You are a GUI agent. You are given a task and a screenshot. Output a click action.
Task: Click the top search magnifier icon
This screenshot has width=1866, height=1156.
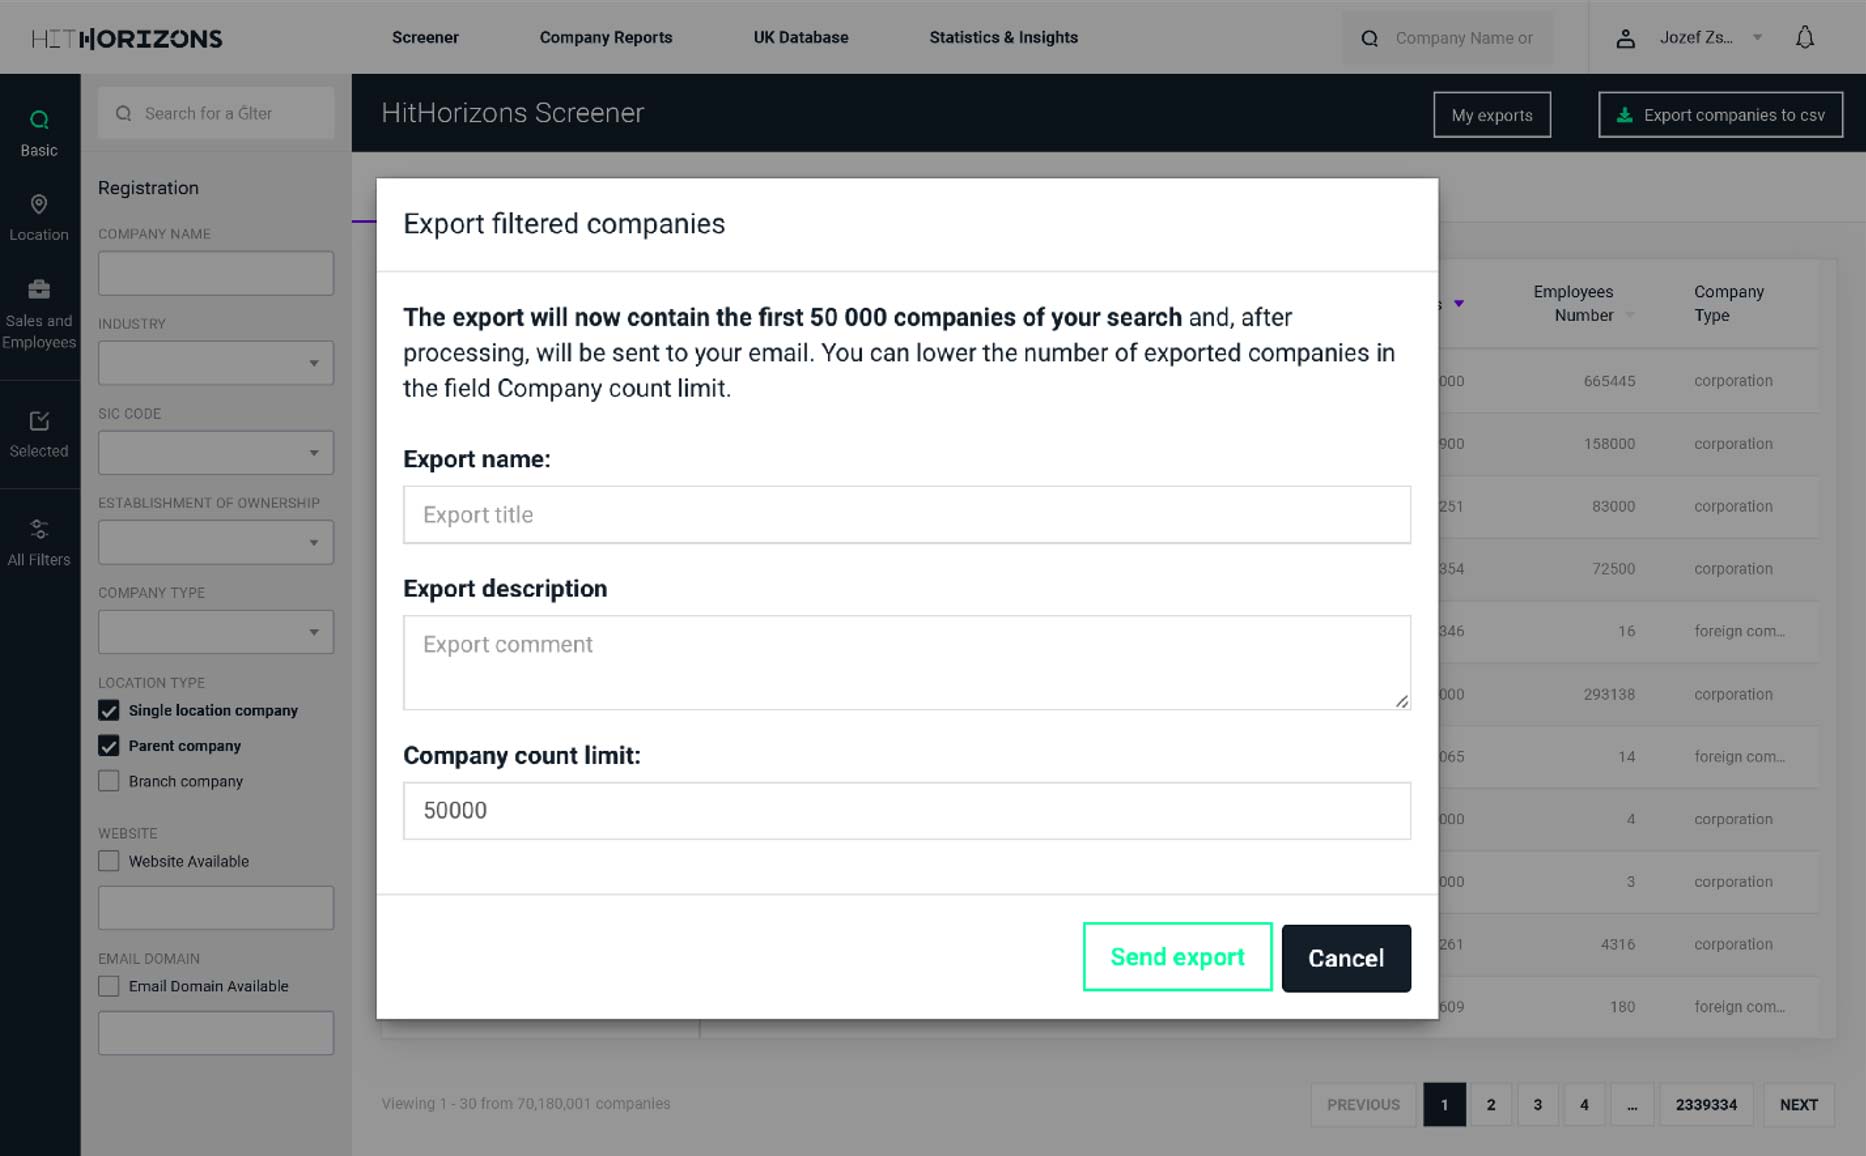click(x=1370, y=38)
